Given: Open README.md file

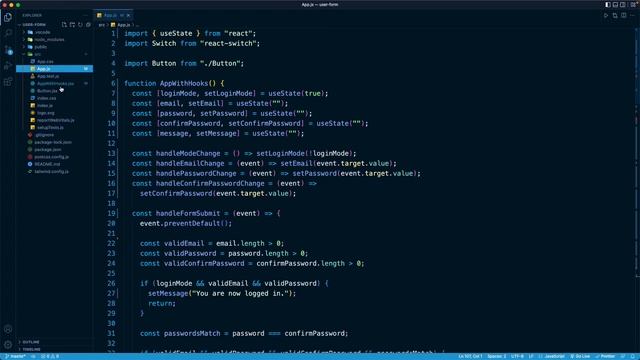Looking at the screenshot, I should 54,164.
